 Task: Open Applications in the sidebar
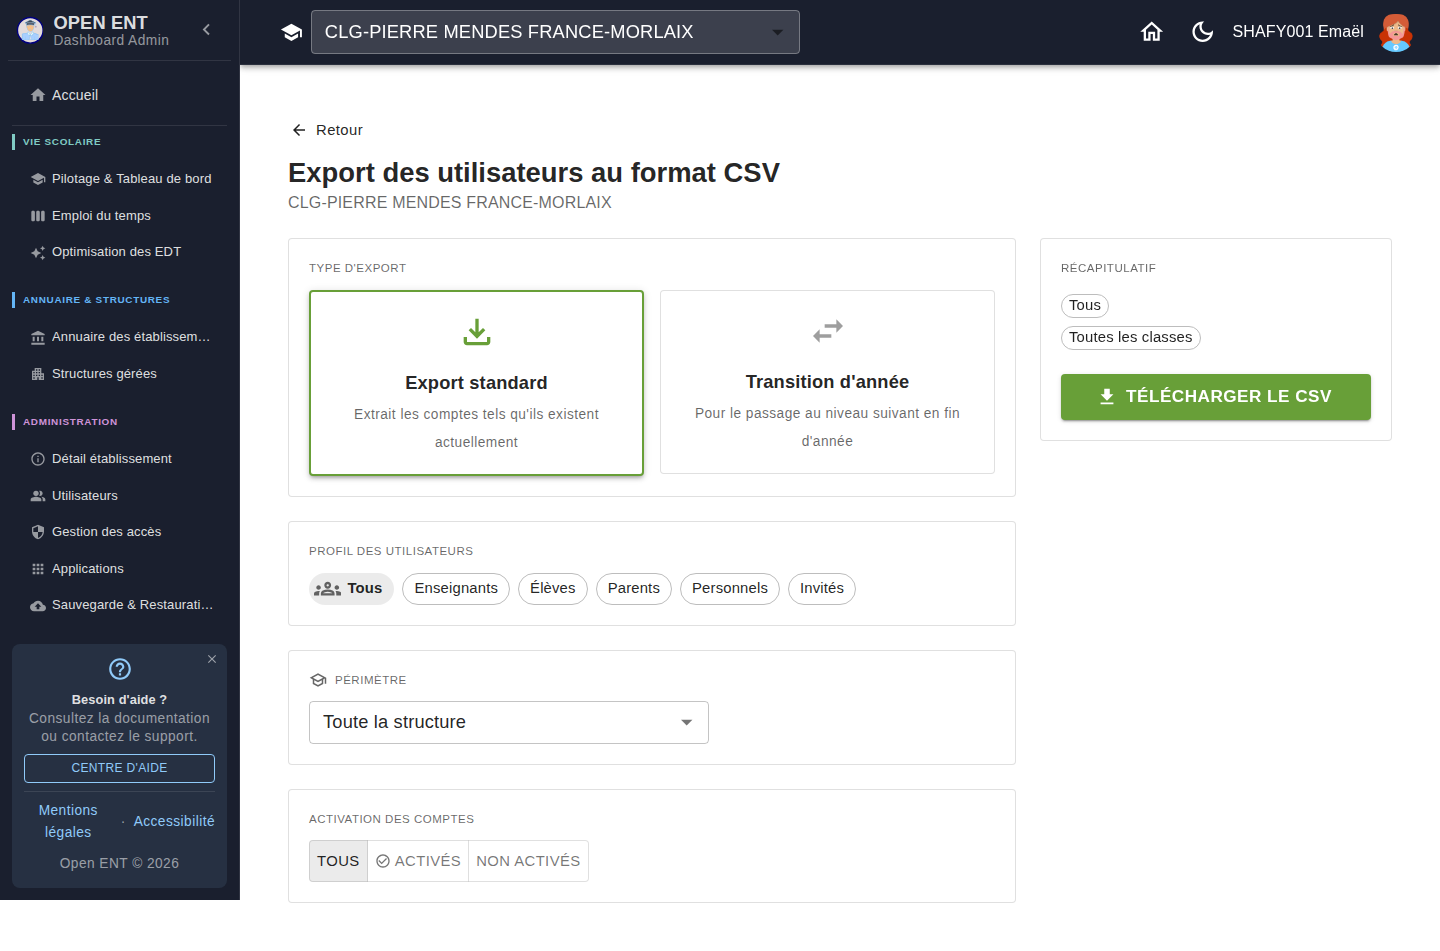[120, 569]
